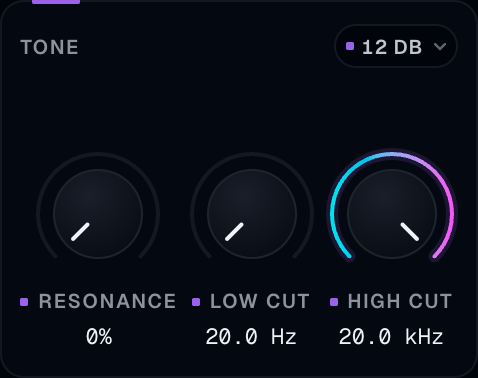Click the chevron arrow in the 12 DB selector

click(x=440, y=47)
